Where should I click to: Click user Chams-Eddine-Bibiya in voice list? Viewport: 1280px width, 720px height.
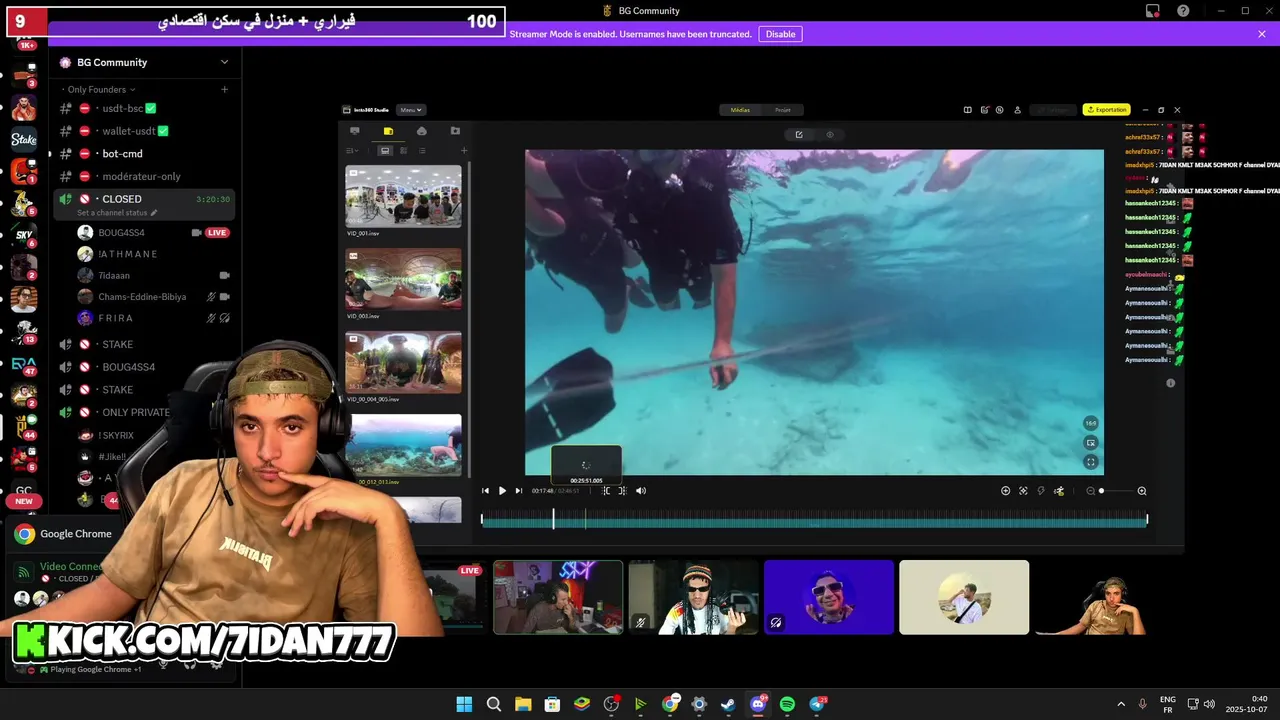tap(142, 297)
